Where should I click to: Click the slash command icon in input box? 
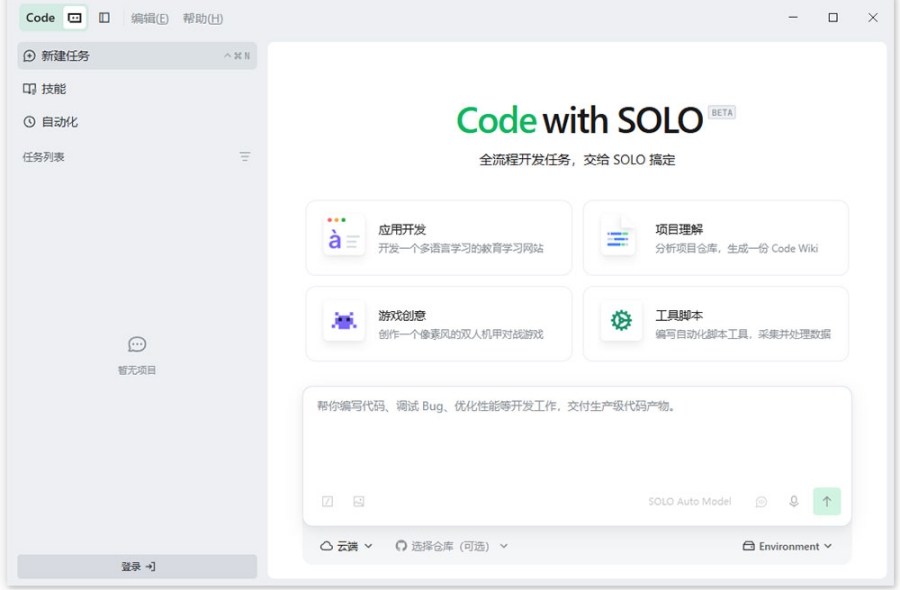327,502
